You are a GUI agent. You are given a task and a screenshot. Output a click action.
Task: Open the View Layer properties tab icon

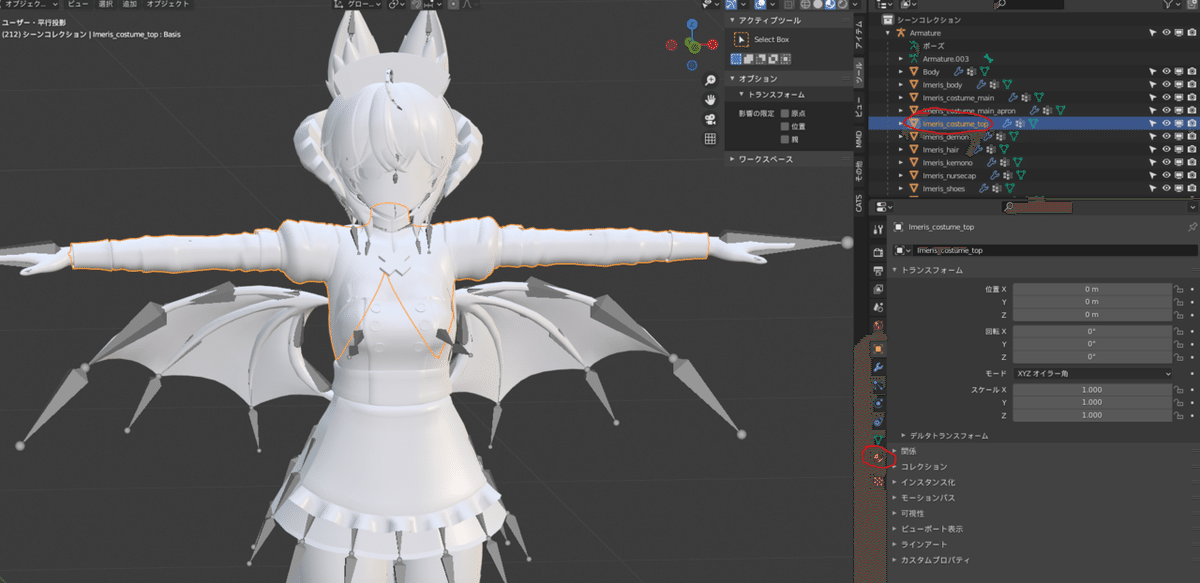click(877, 289)
